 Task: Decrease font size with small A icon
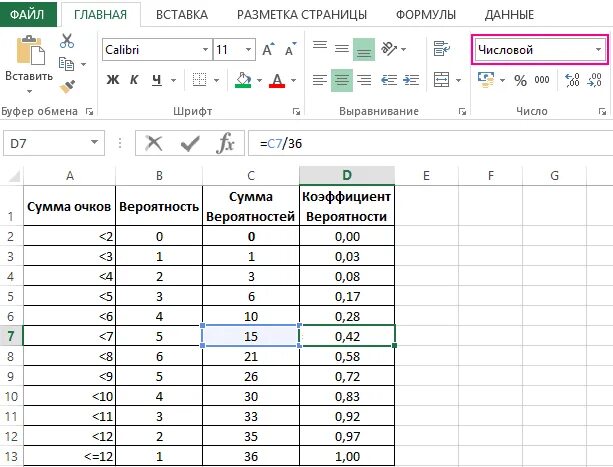click(x=290, y=50)
